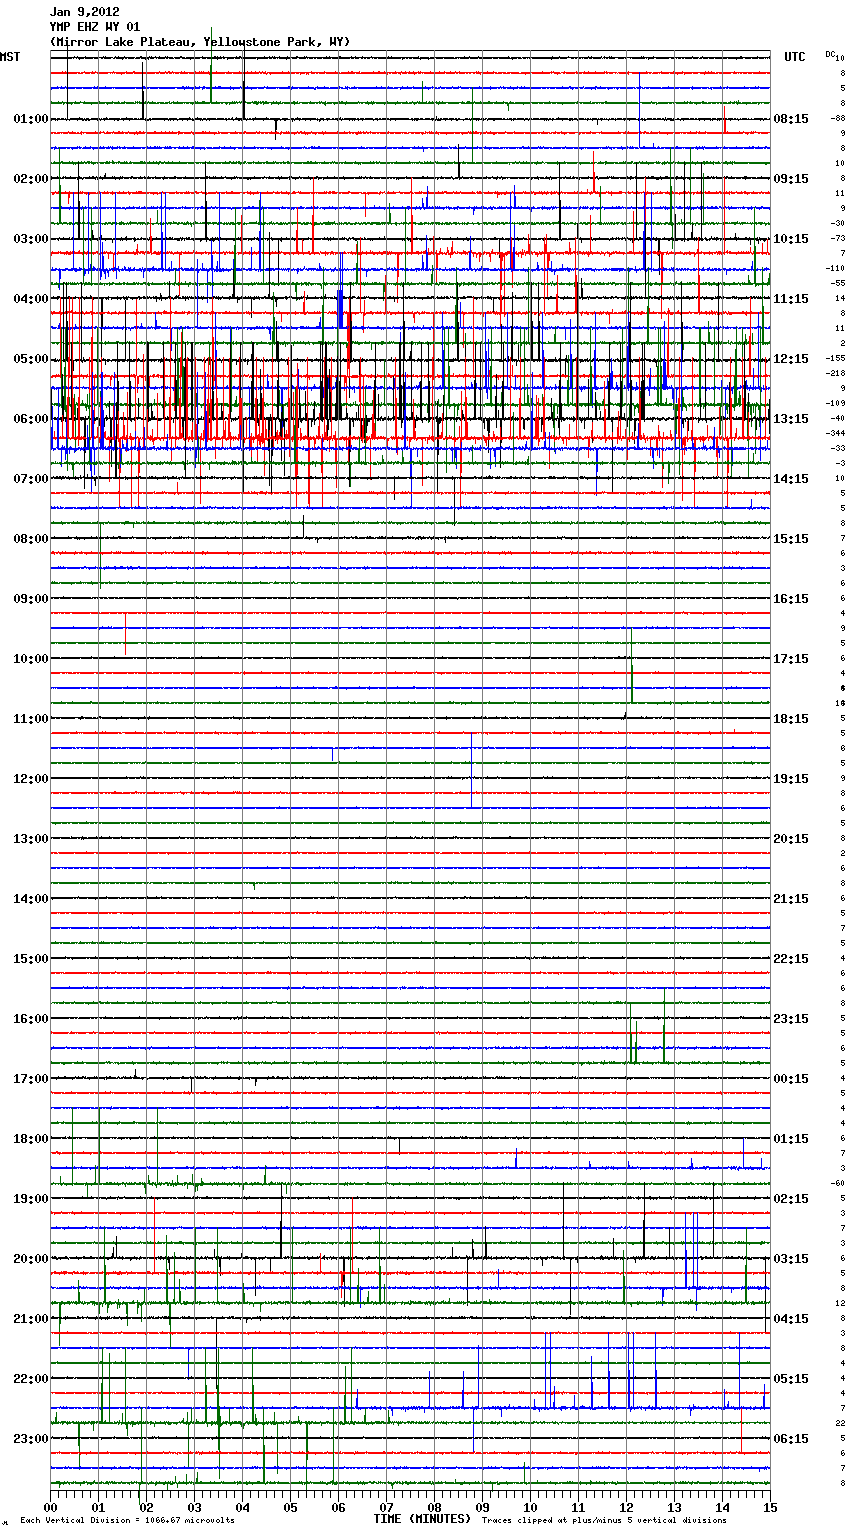850x1534 pixels.
Task: Click the '00:15' UTC time label
Action: (x=791, y=1079)
